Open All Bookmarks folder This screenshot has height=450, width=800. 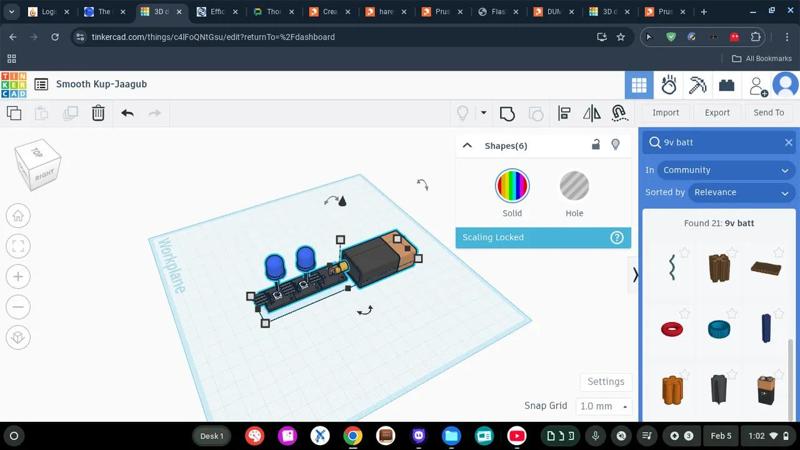click(x=761, y=59)
